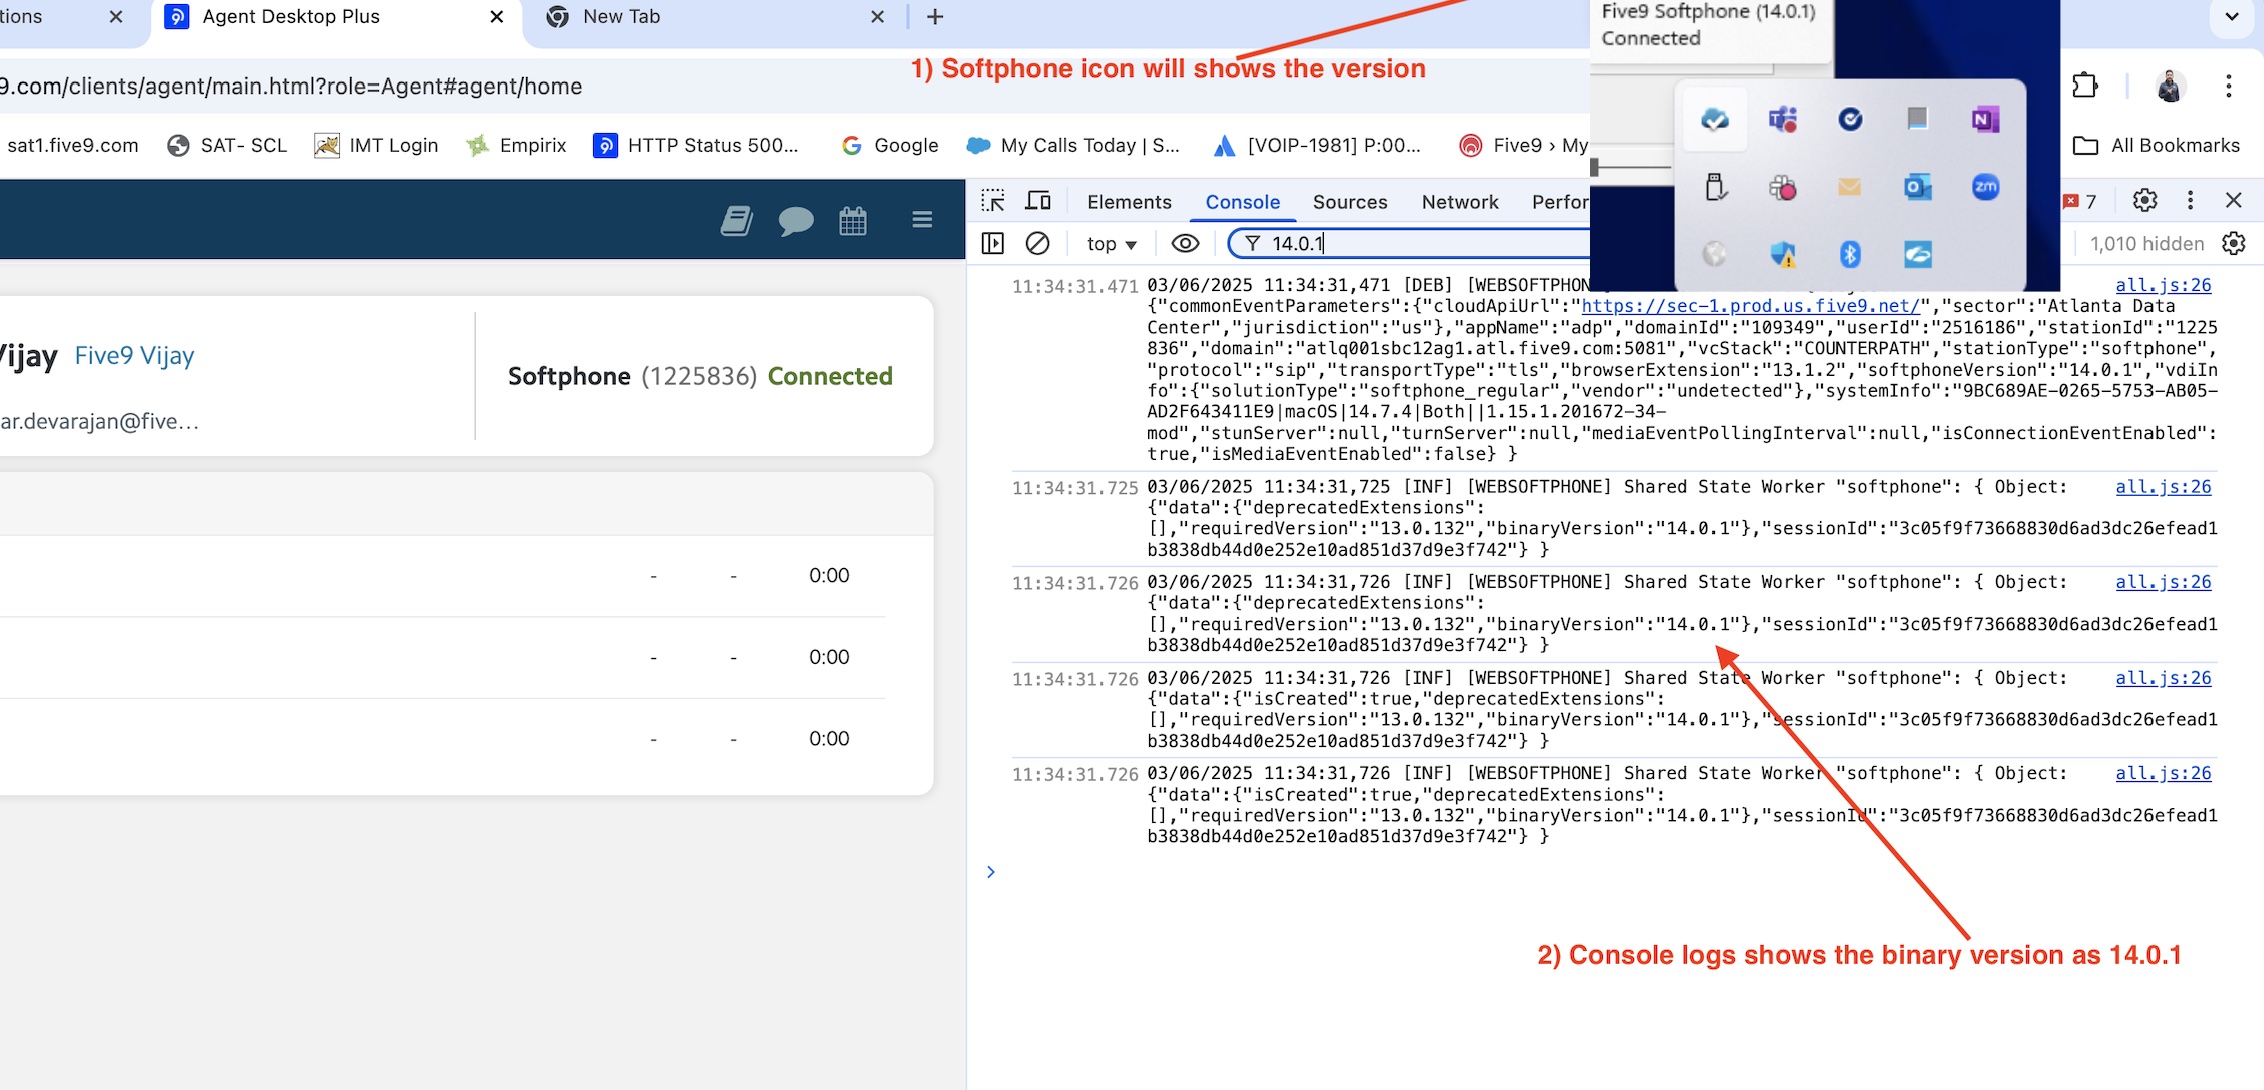The image size is (2264, 1090).
Task: Expand Chrome tab search chevron
Action: [2232, 16]
